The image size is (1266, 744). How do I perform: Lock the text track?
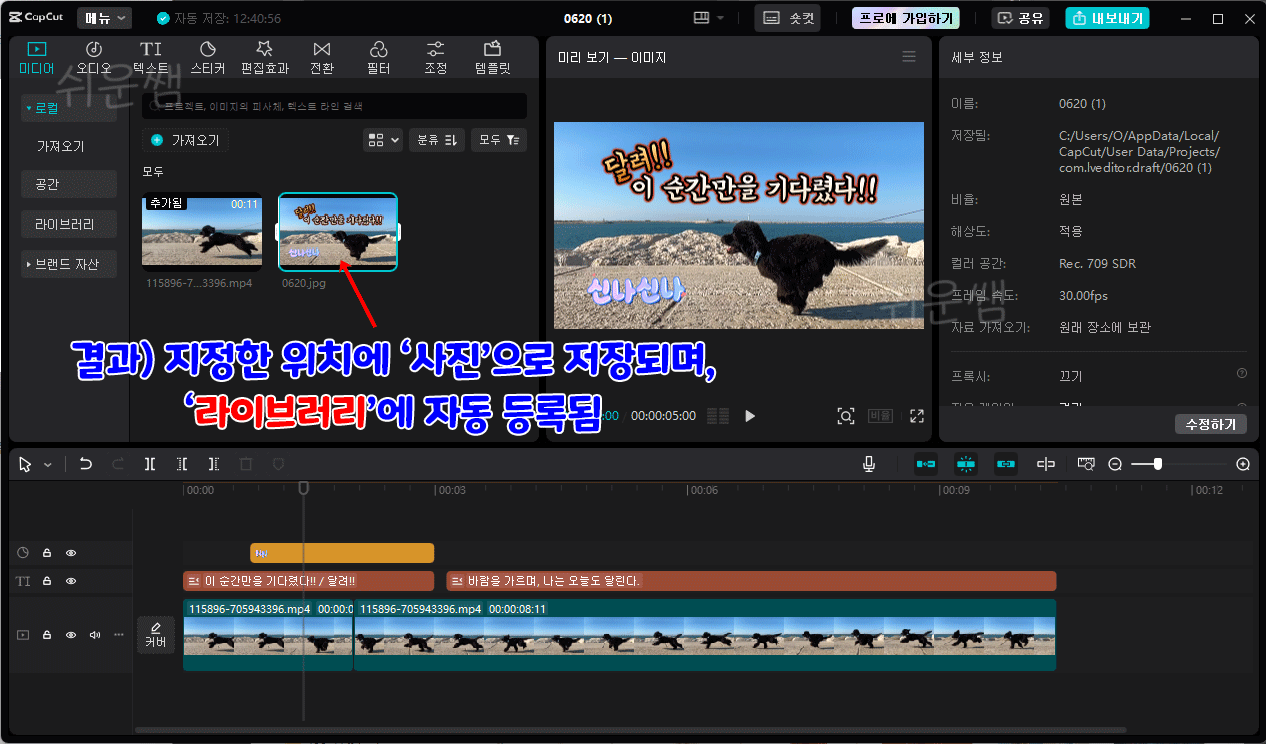[x=47, y=581]
